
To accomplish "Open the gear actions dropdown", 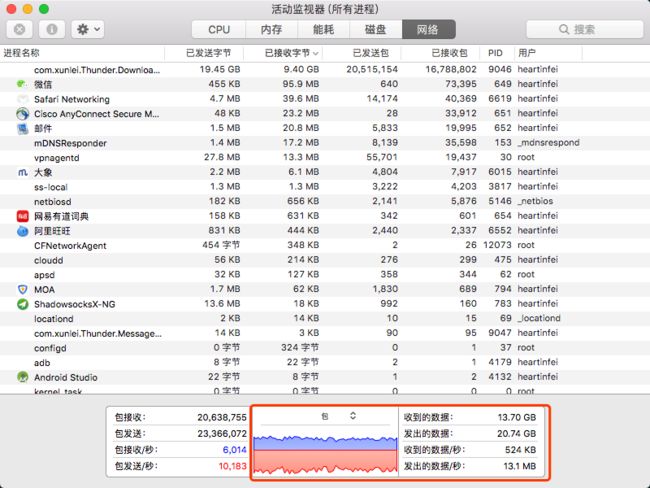I will pos(88,29).
